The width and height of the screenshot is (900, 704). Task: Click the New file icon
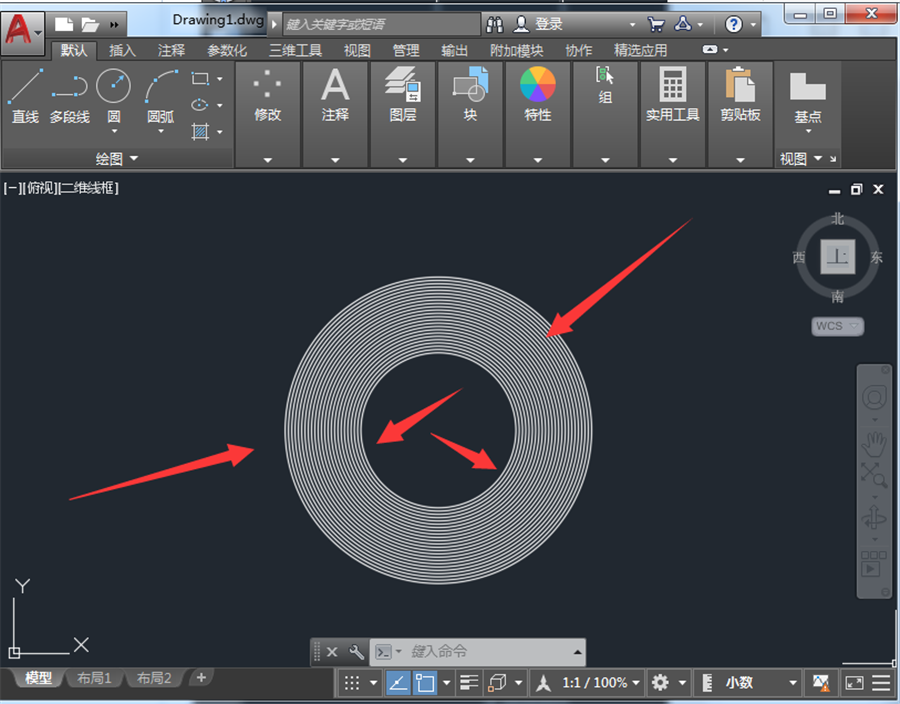coord(64,24)
